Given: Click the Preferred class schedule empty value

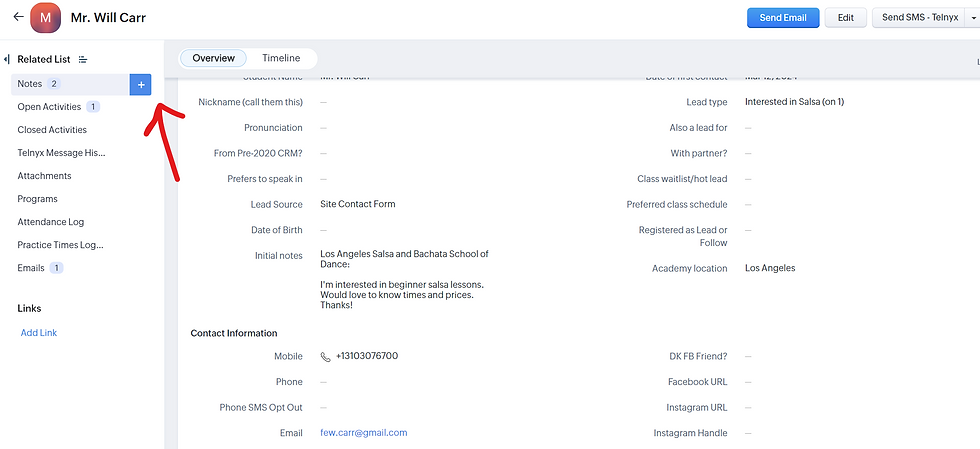Looking at the screenshot, I should tap(748, 204).
